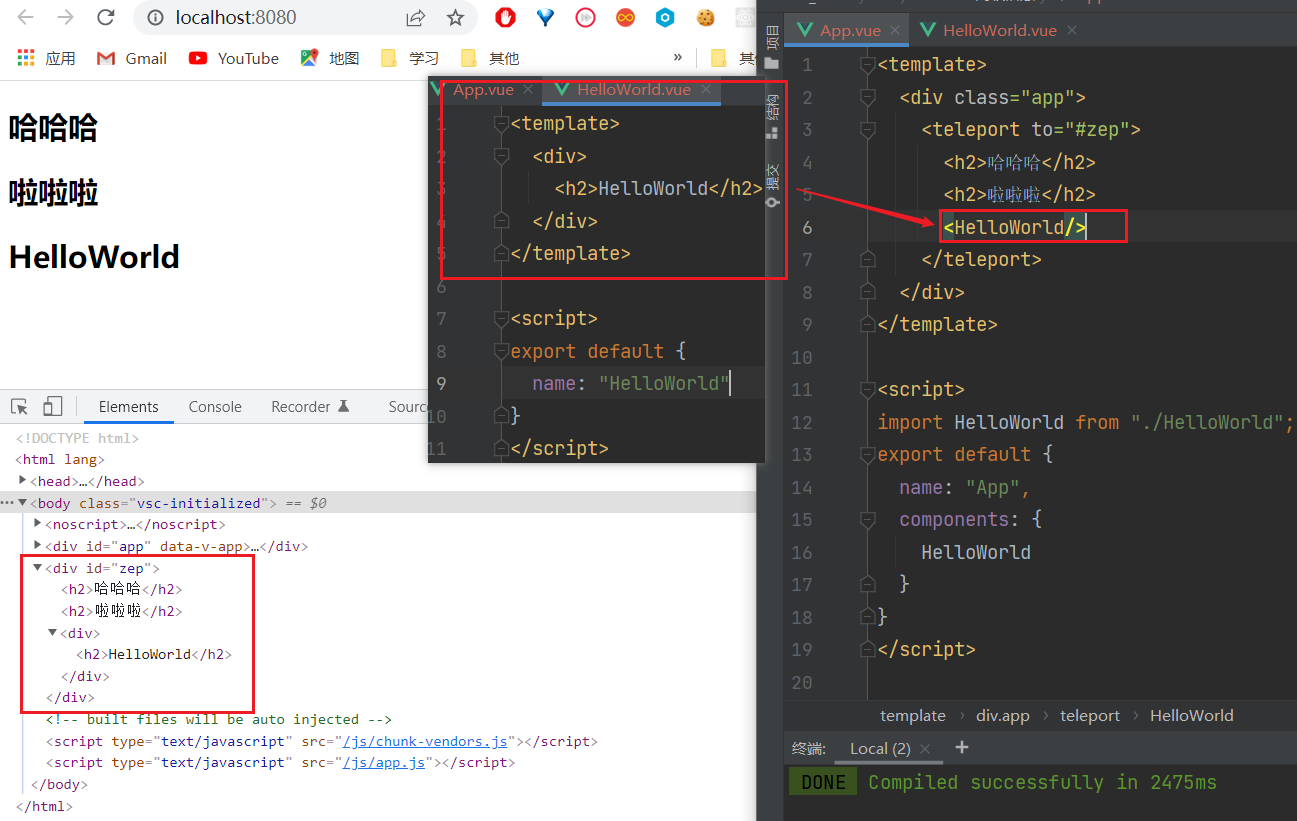Open the 应用 apps shortcut

click(x=47, y=58)
